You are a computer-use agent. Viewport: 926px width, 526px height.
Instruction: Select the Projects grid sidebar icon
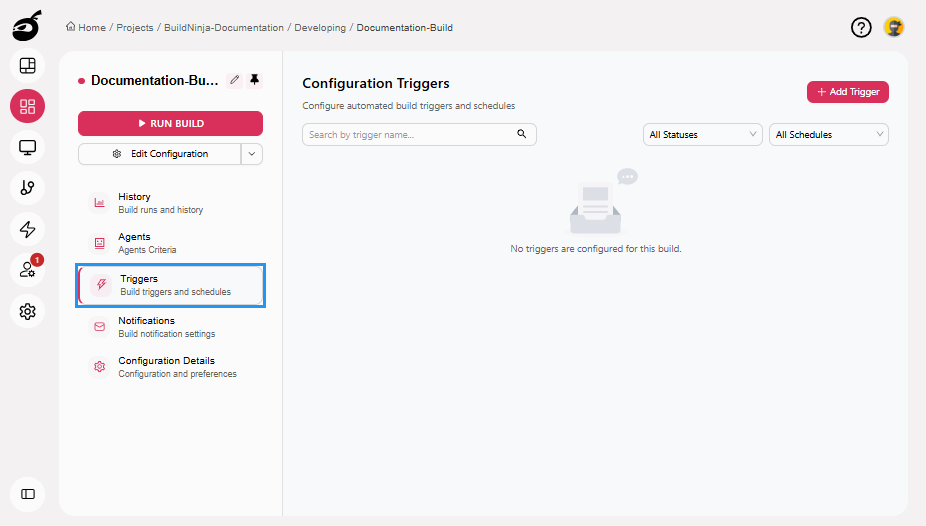coord(28,107)
